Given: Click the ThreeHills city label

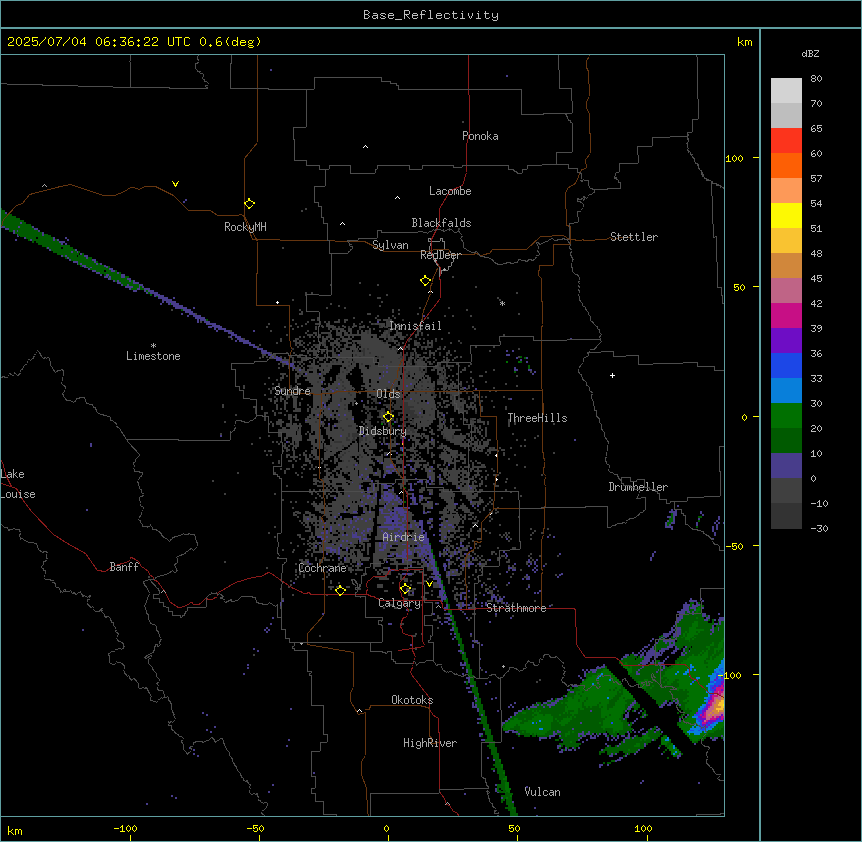Looking at the screenshot, I should pos(537,418).
